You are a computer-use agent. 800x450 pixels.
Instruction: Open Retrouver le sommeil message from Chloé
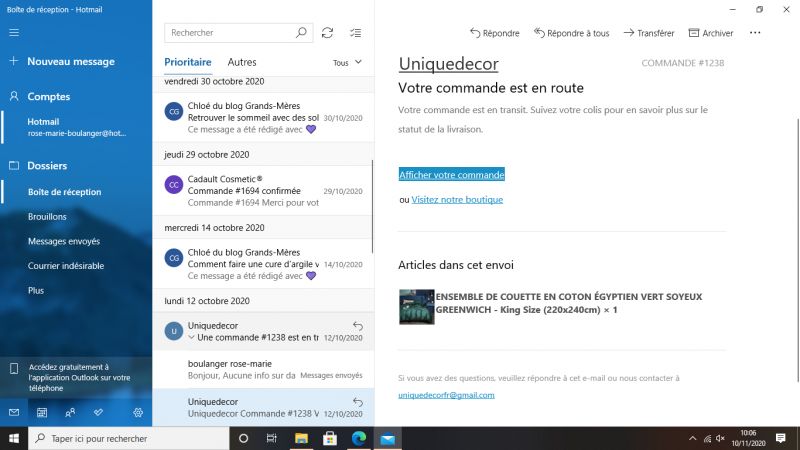pos(263,117)
